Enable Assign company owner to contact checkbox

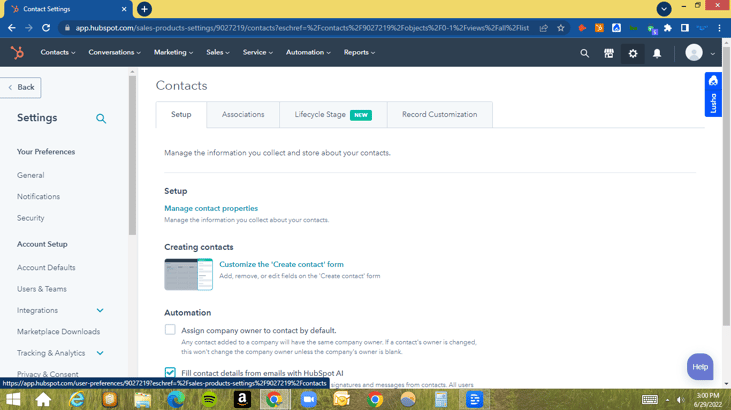(170, 330)
